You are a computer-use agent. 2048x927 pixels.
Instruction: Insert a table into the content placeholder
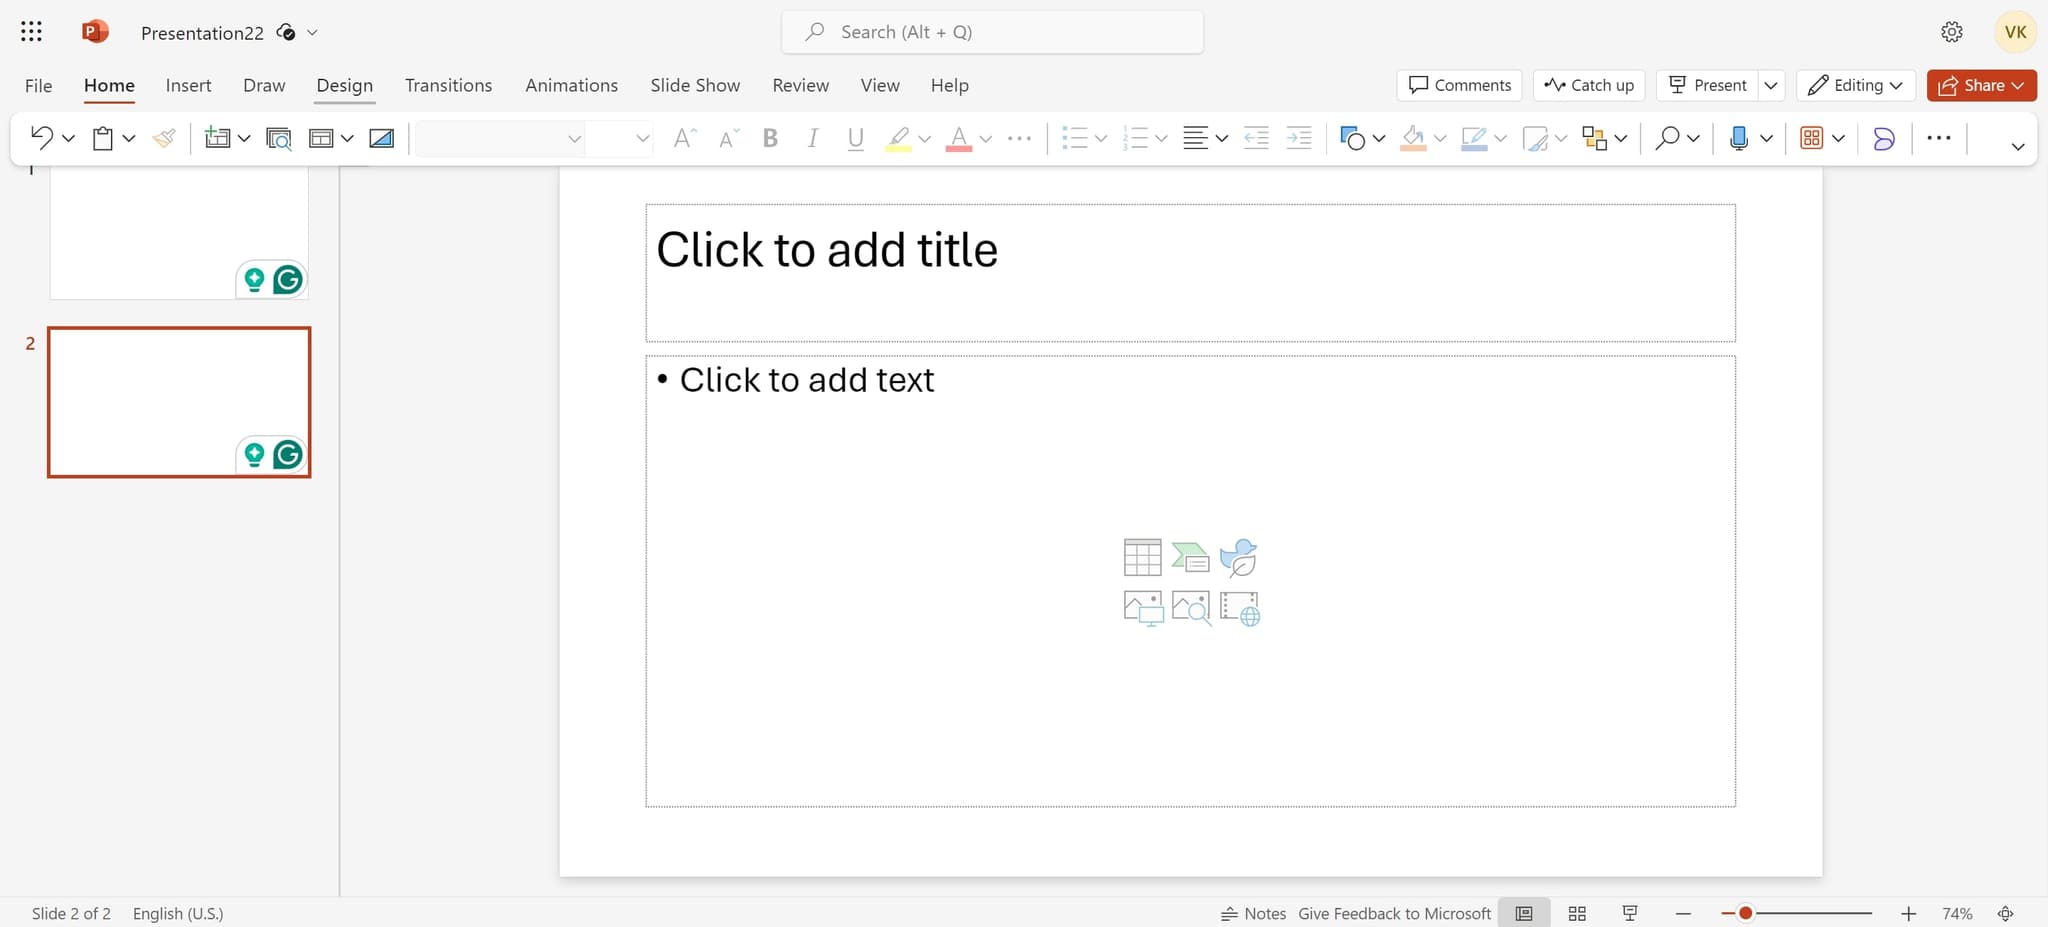1141,557
